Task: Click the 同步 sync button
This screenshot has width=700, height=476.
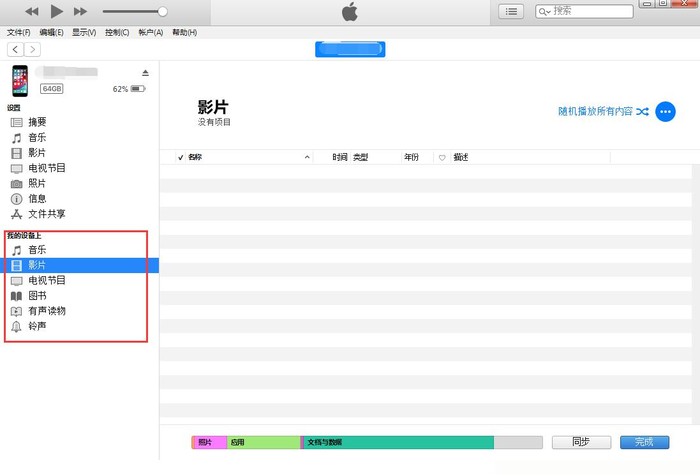Action: [x=581, y=442]
